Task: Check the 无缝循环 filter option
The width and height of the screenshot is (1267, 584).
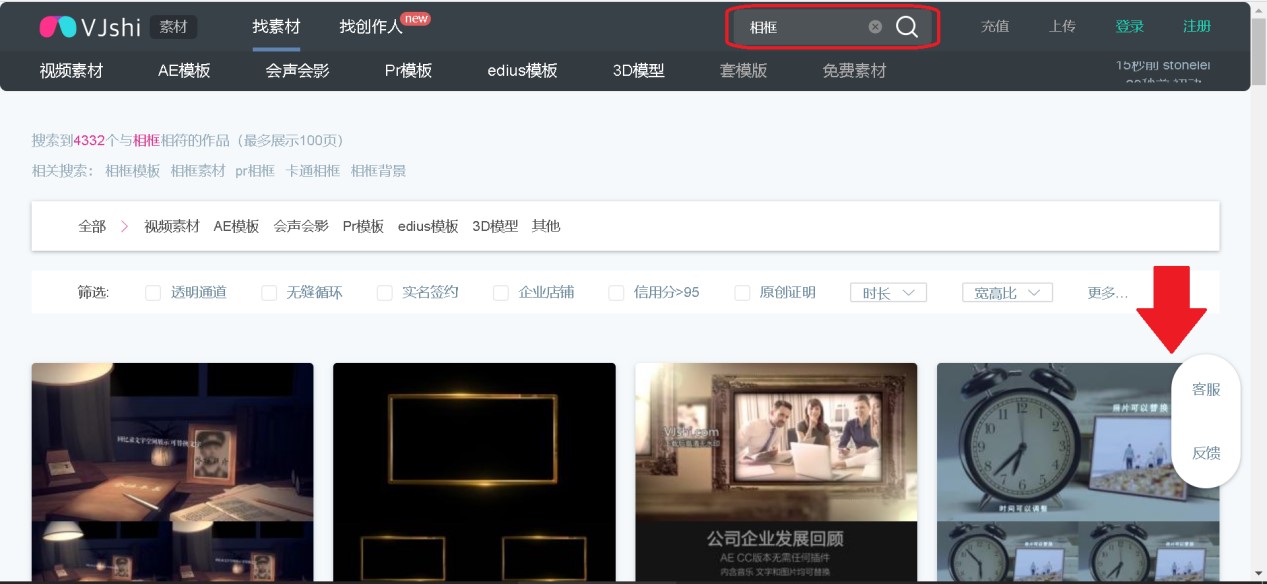Action: click(269, 292)
